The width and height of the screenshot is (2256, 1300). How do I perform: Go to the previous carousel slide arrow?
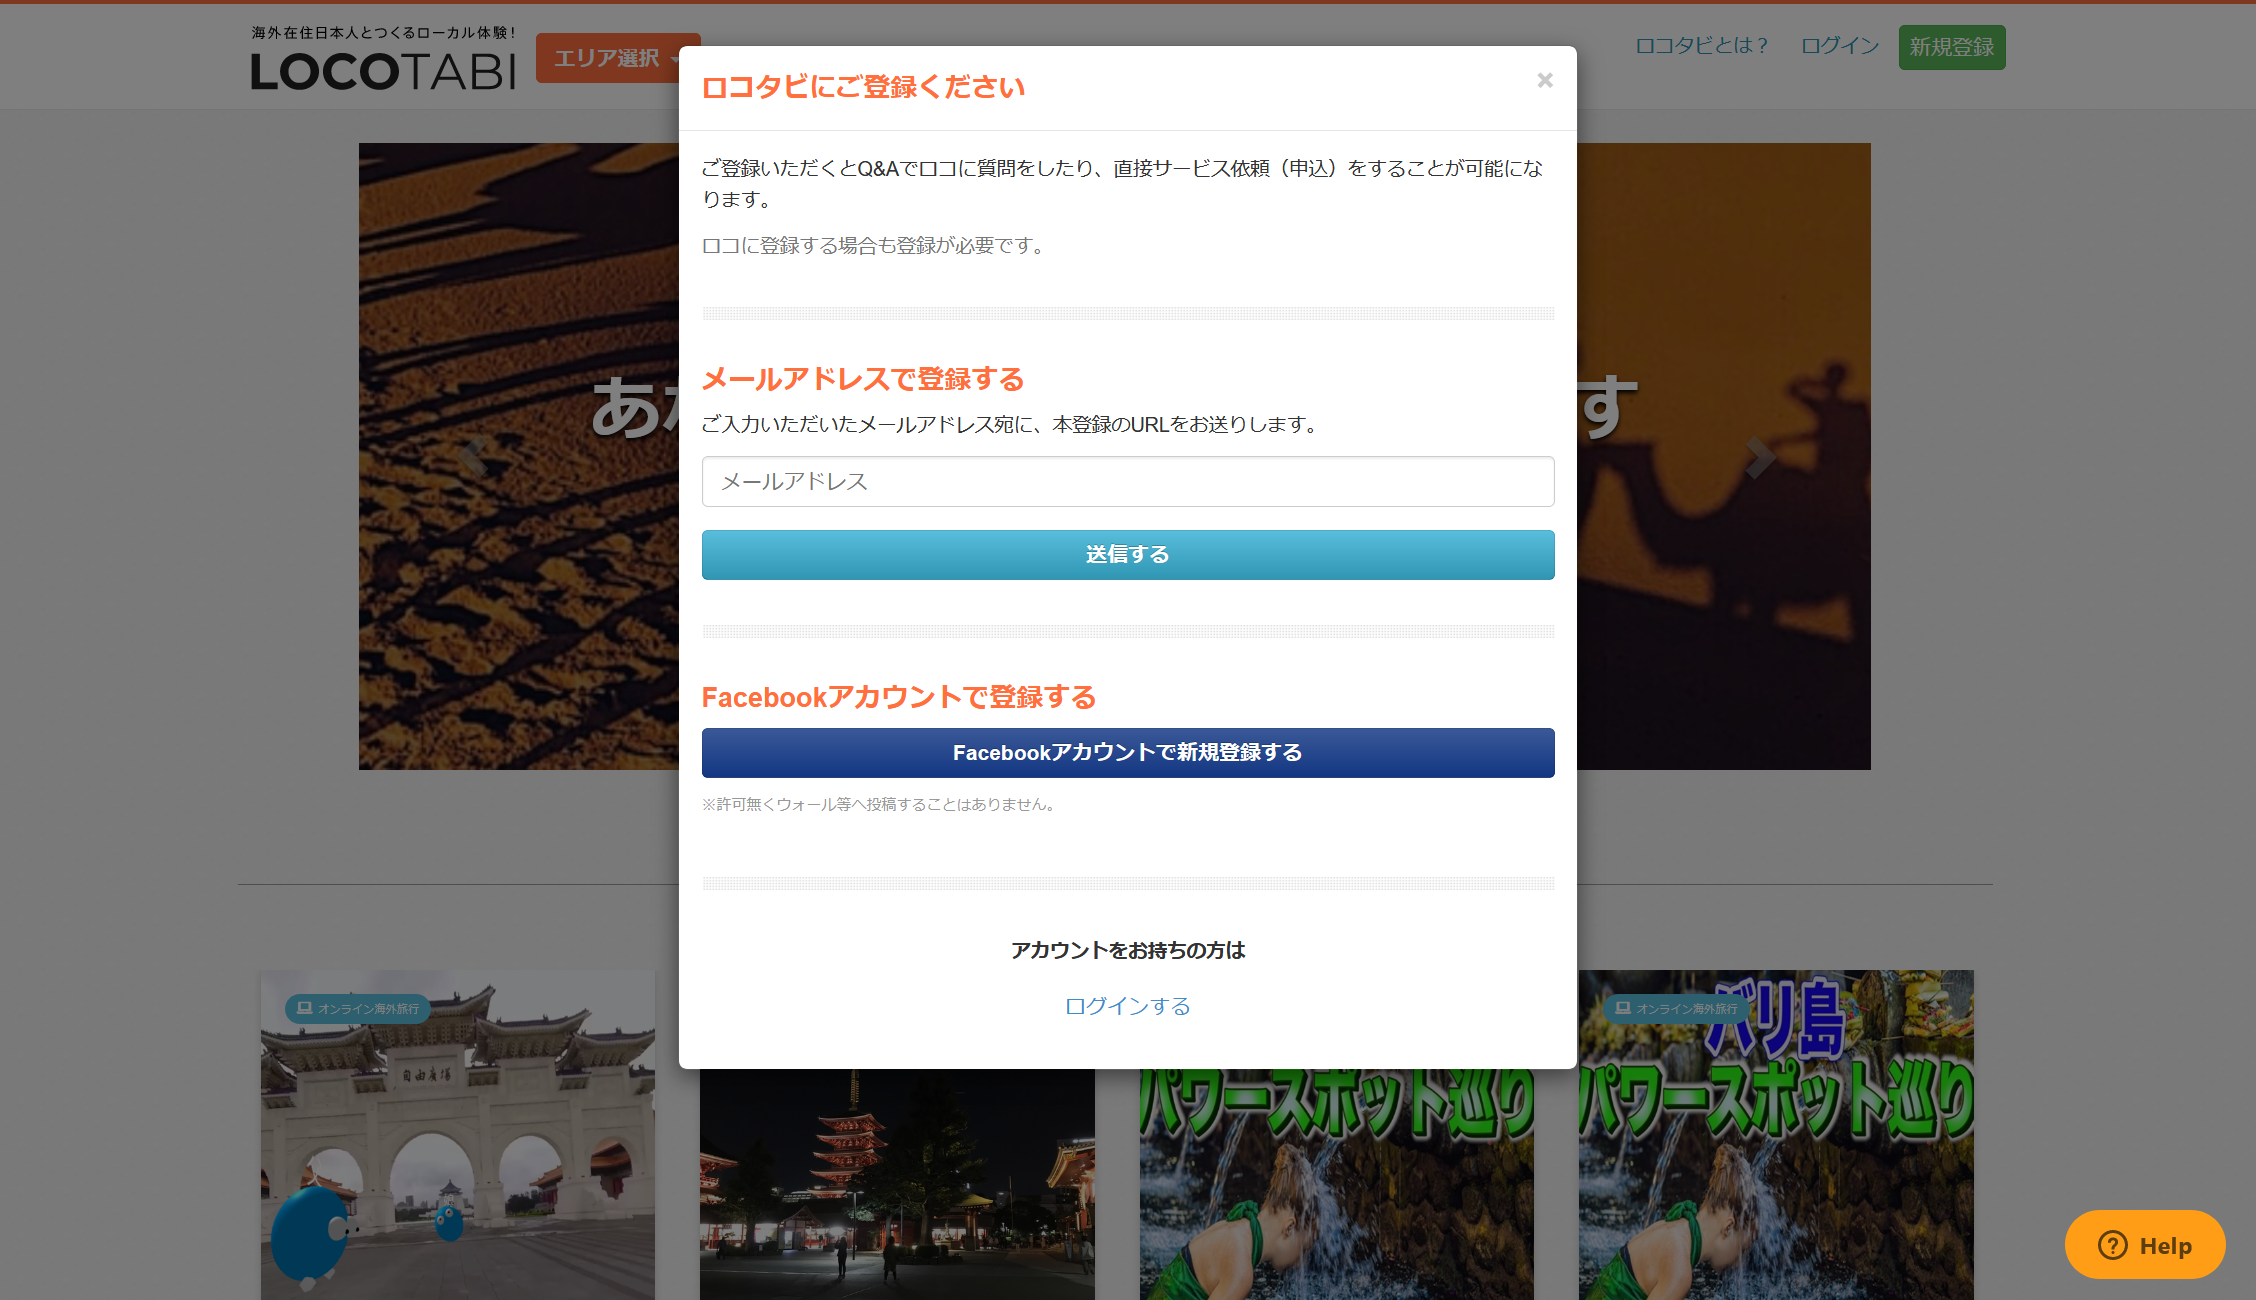point(473,457)
